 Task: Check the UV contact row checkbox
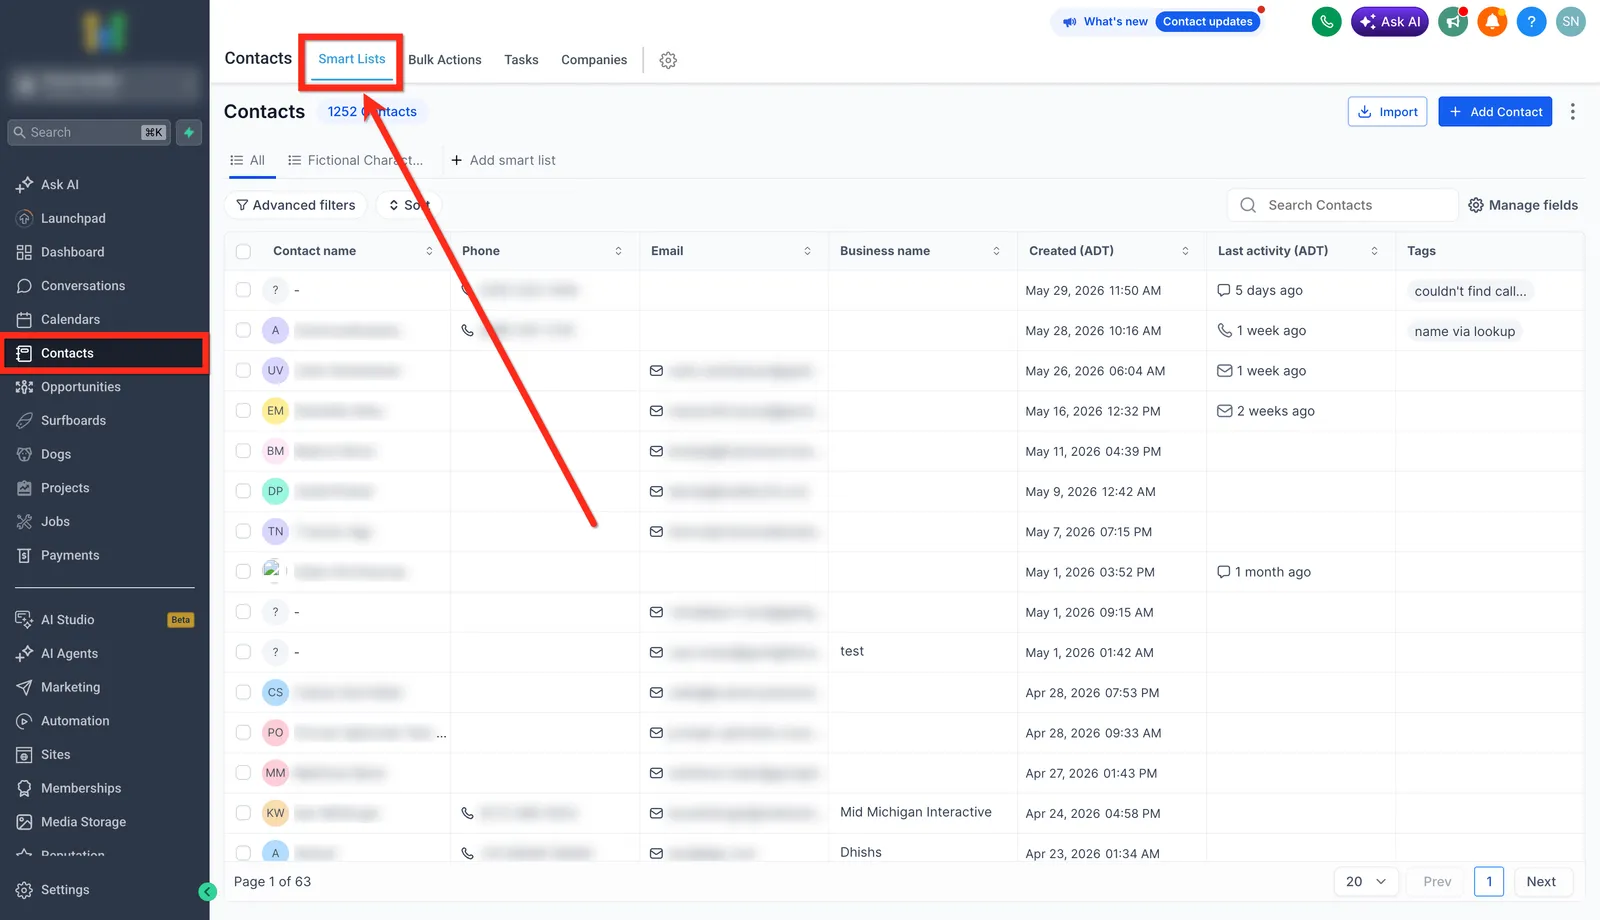pyautogui.click(x=243, y=370)
